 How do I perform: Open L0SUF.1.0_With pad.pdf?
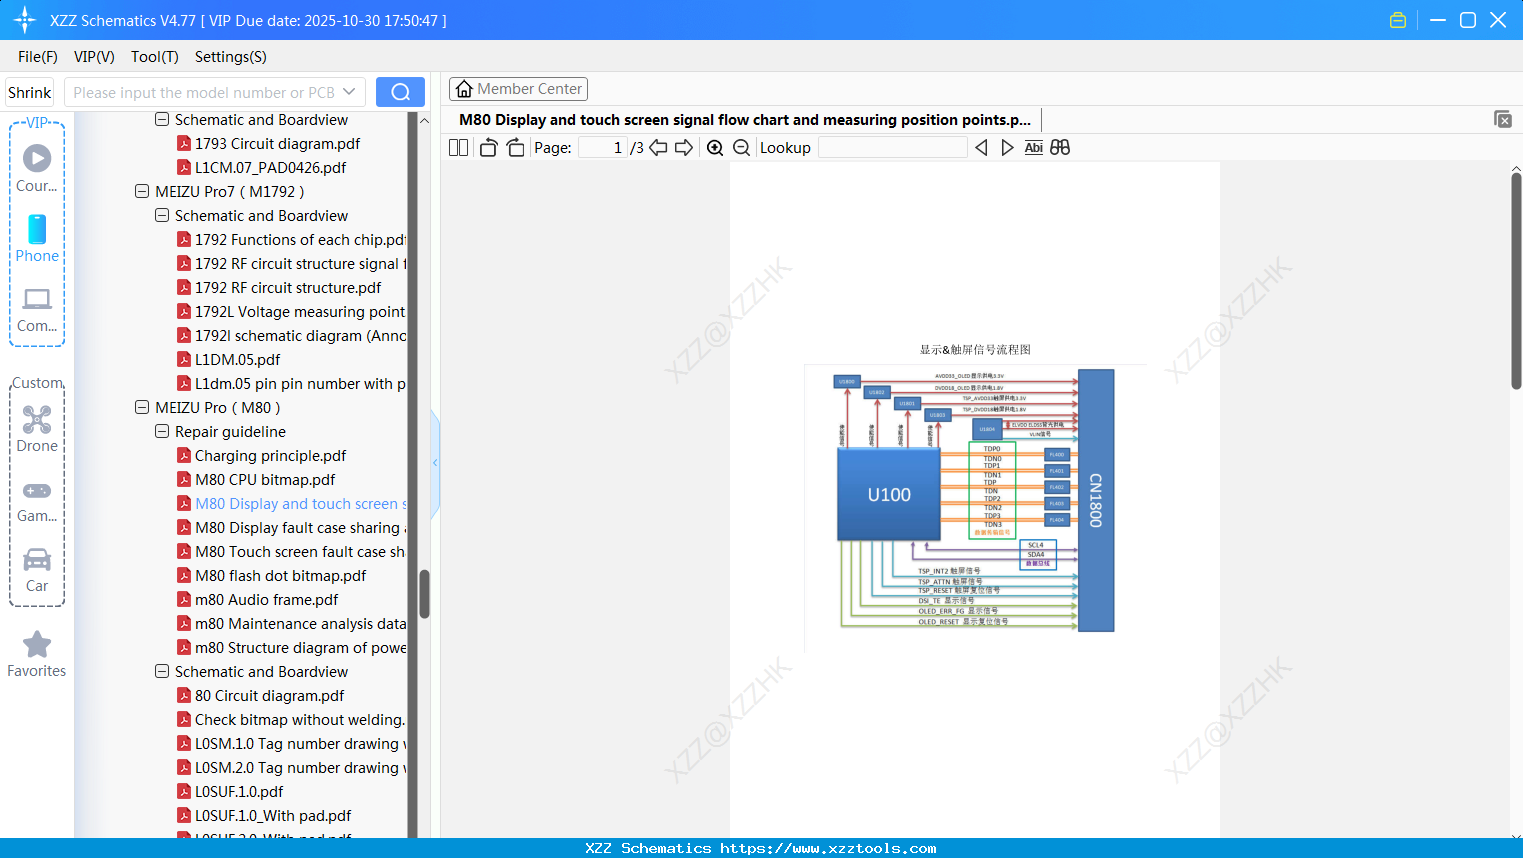[x=264, y=815]
